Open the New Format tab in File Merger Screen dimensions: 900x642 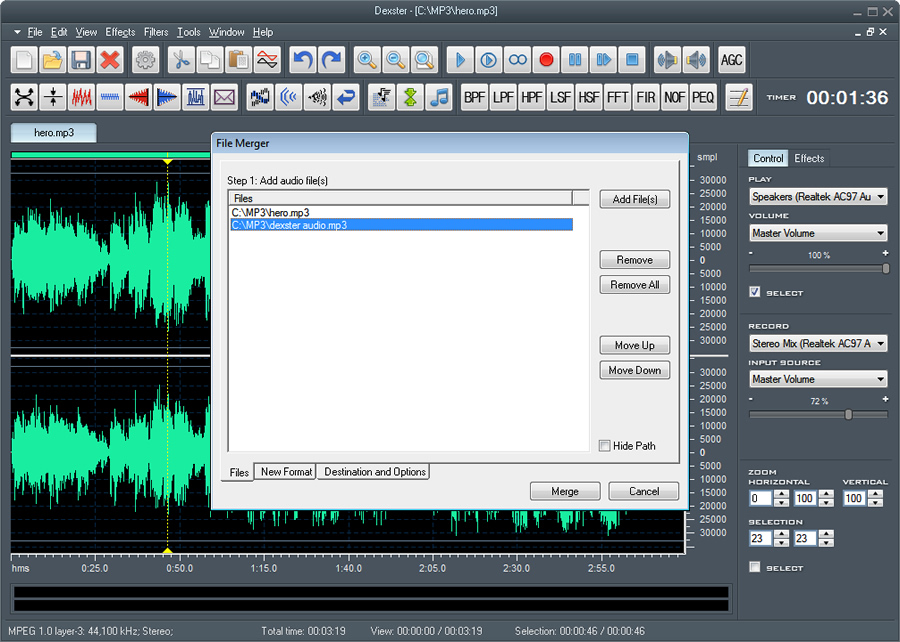click(285, 471)
